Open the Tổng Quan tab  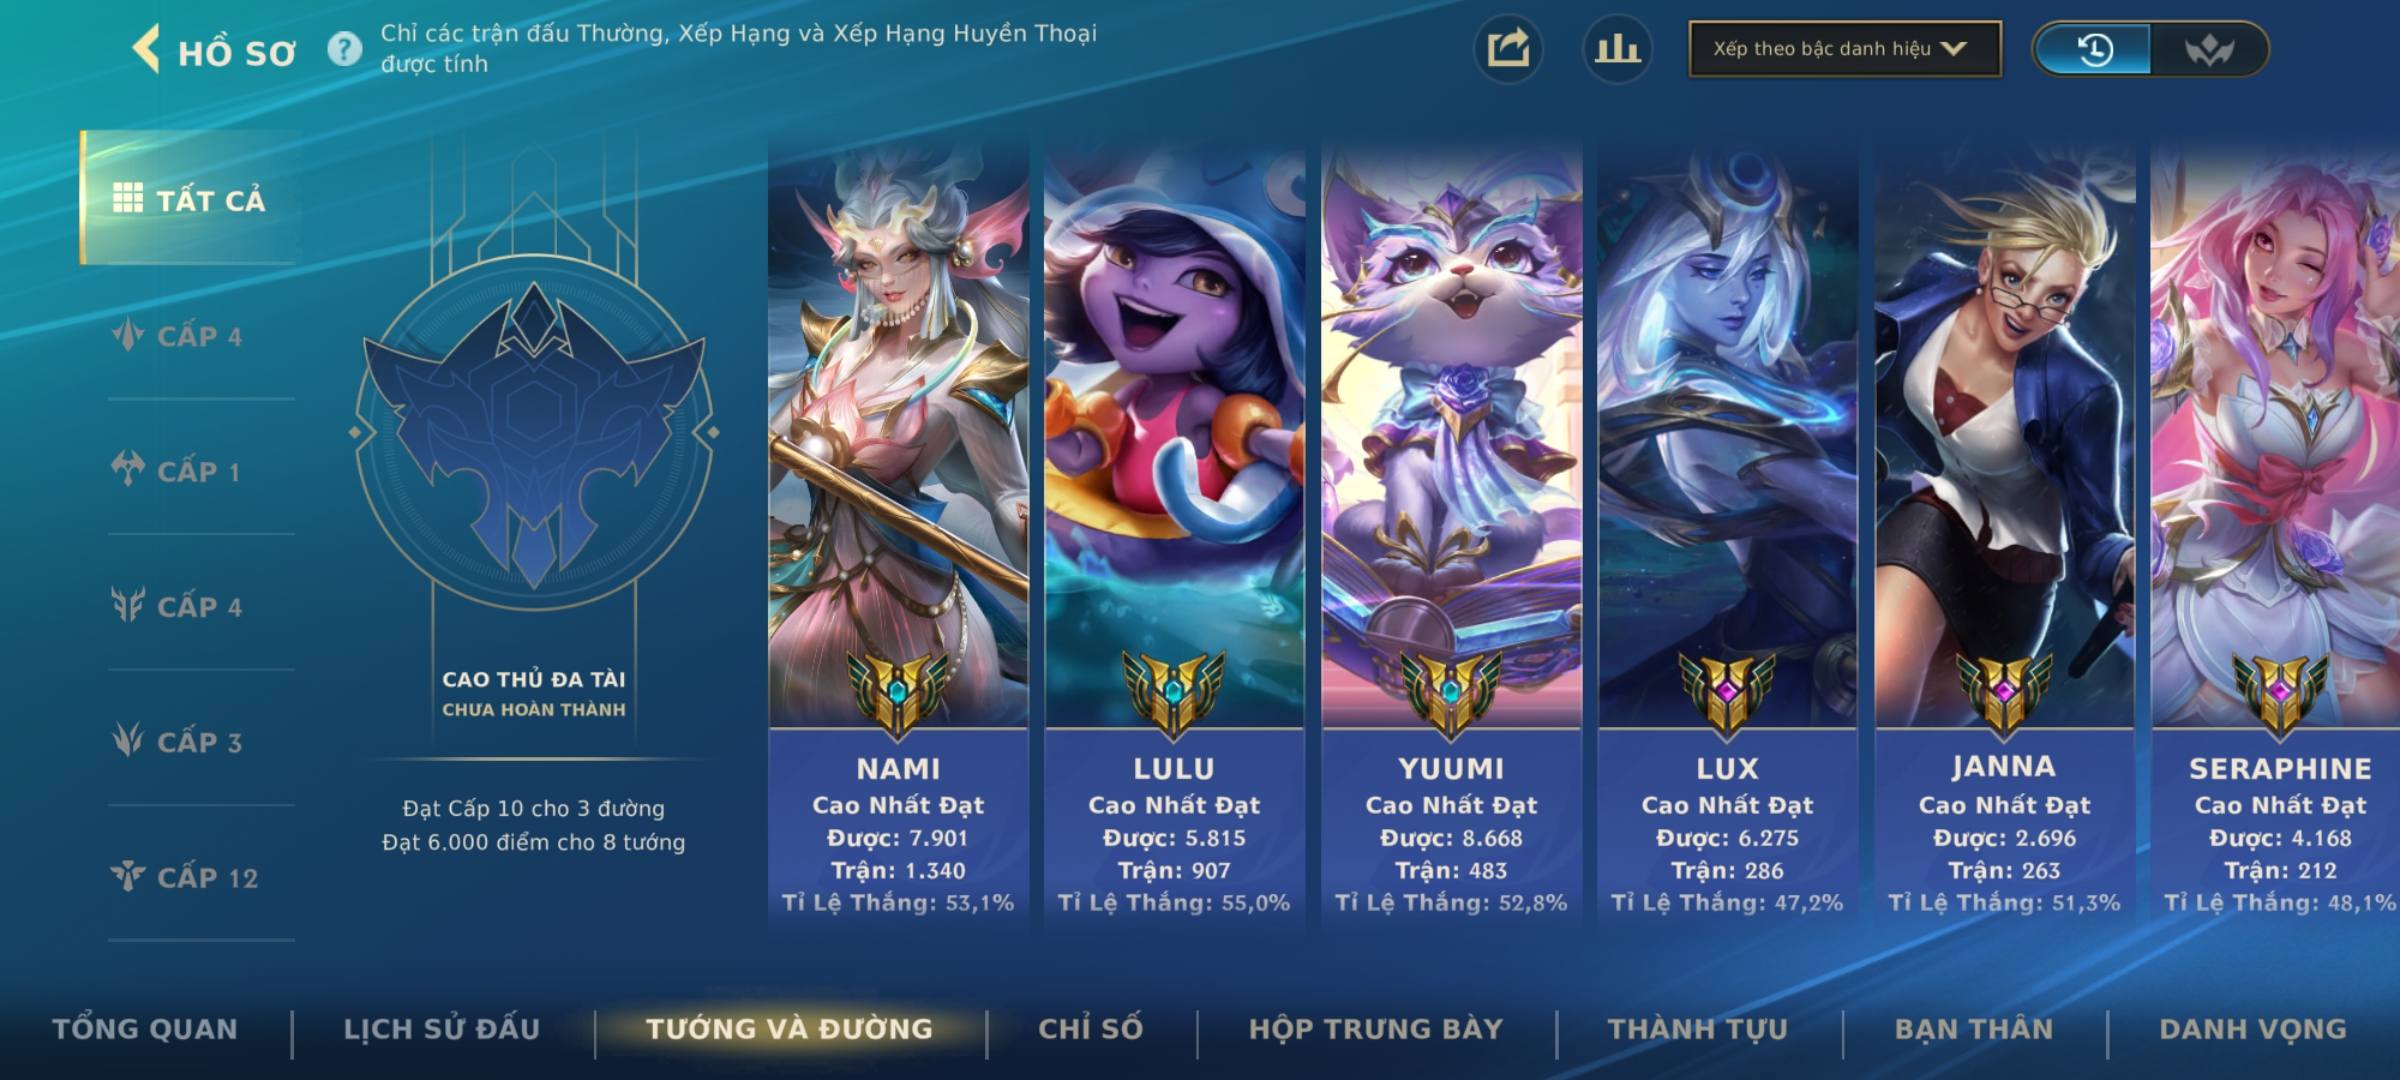coord(145,1029)
